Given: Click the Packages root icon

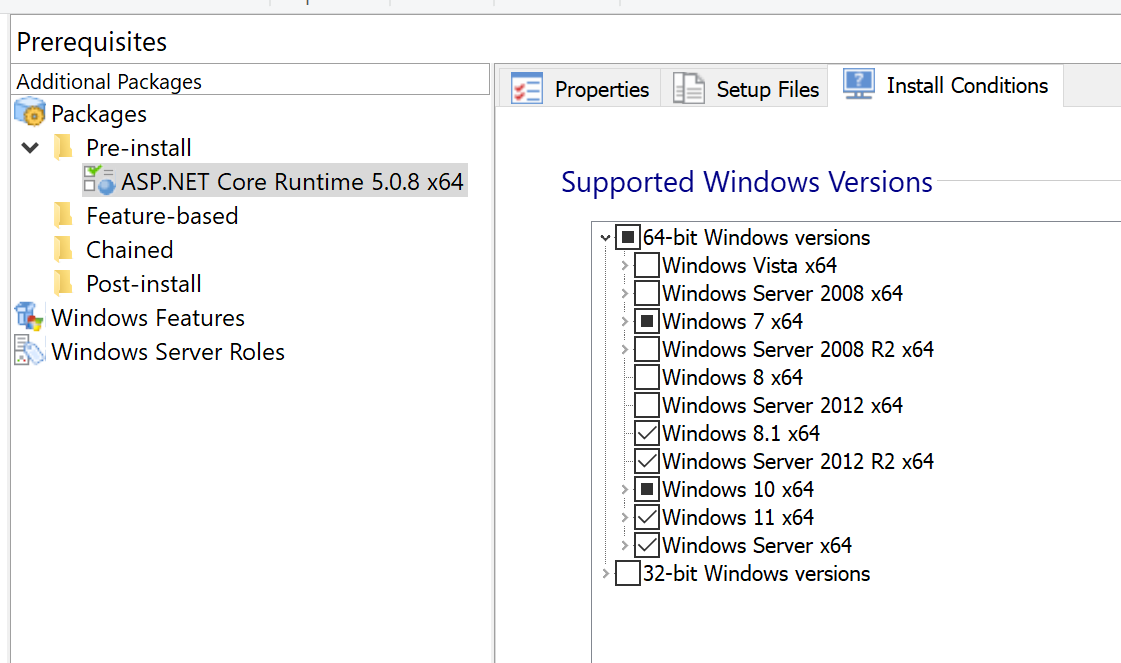Looking at the screenshot, I should pos(29,113).
